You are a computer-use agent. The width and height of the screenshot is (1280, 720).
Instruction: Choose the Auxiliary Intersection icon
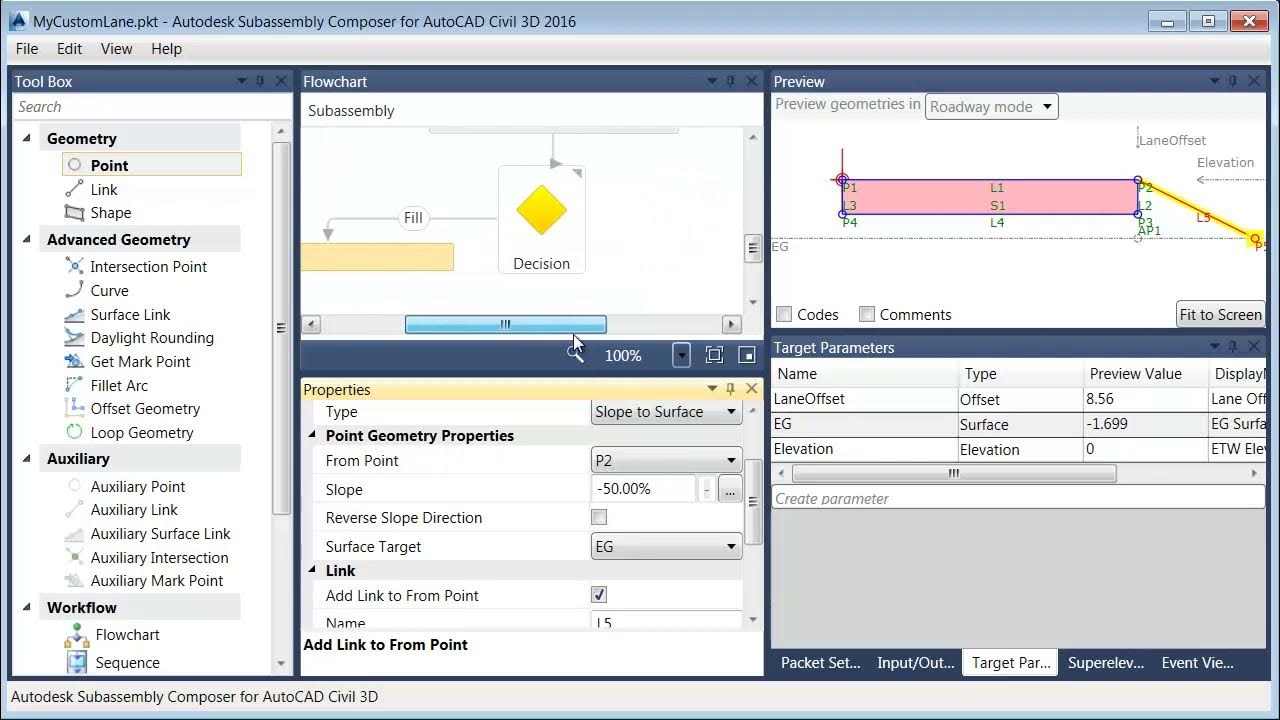click(x=74, y=557)
